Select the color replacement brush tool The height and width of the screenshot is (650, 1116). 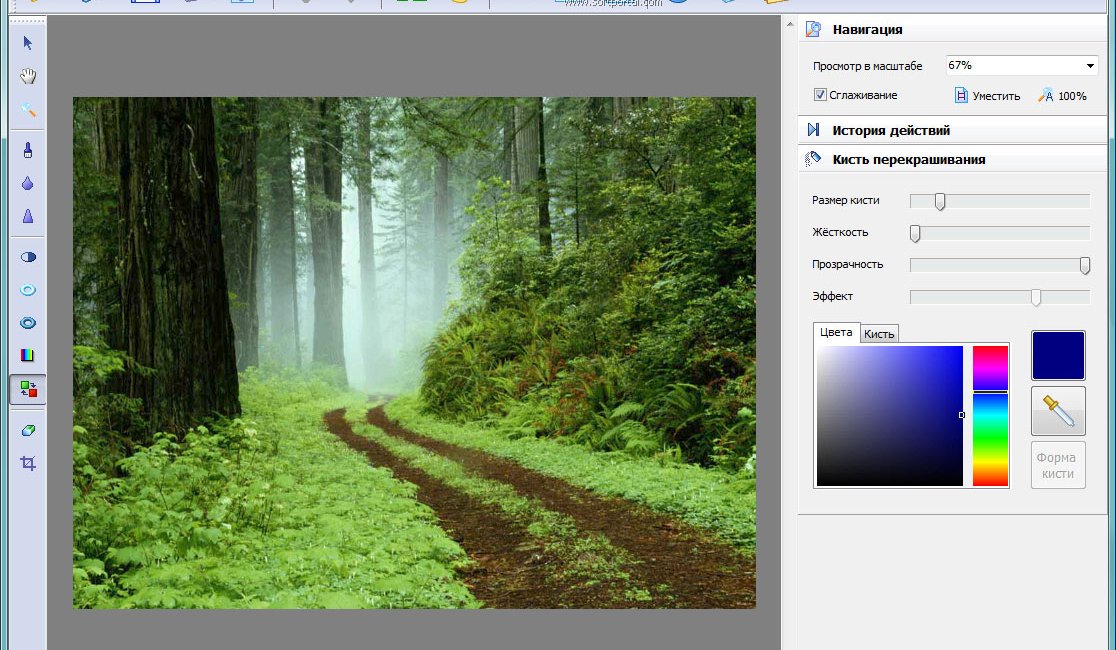tap(28, 389)
